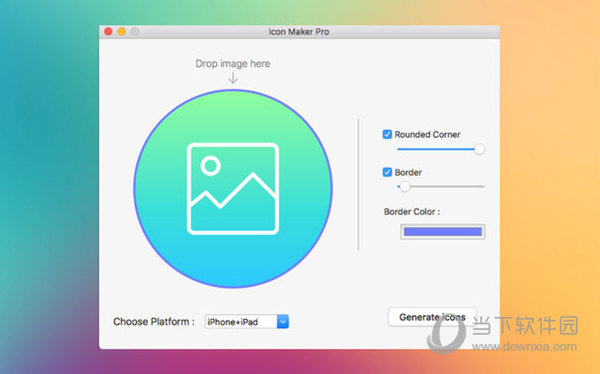Click the iPhone+iPad platform field

click(x=241, y=322)
